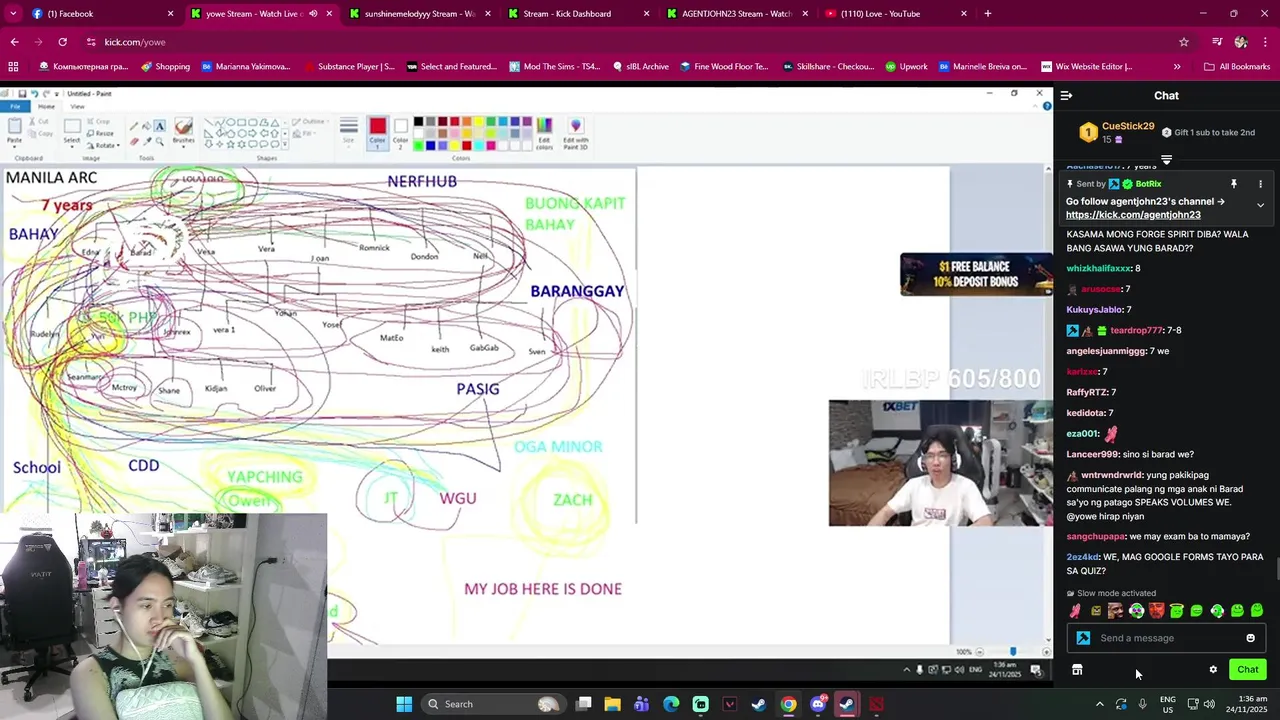Viewport: 1280px width, 720px height.
Task: Click the green Chat send button
Action: 1247,670
